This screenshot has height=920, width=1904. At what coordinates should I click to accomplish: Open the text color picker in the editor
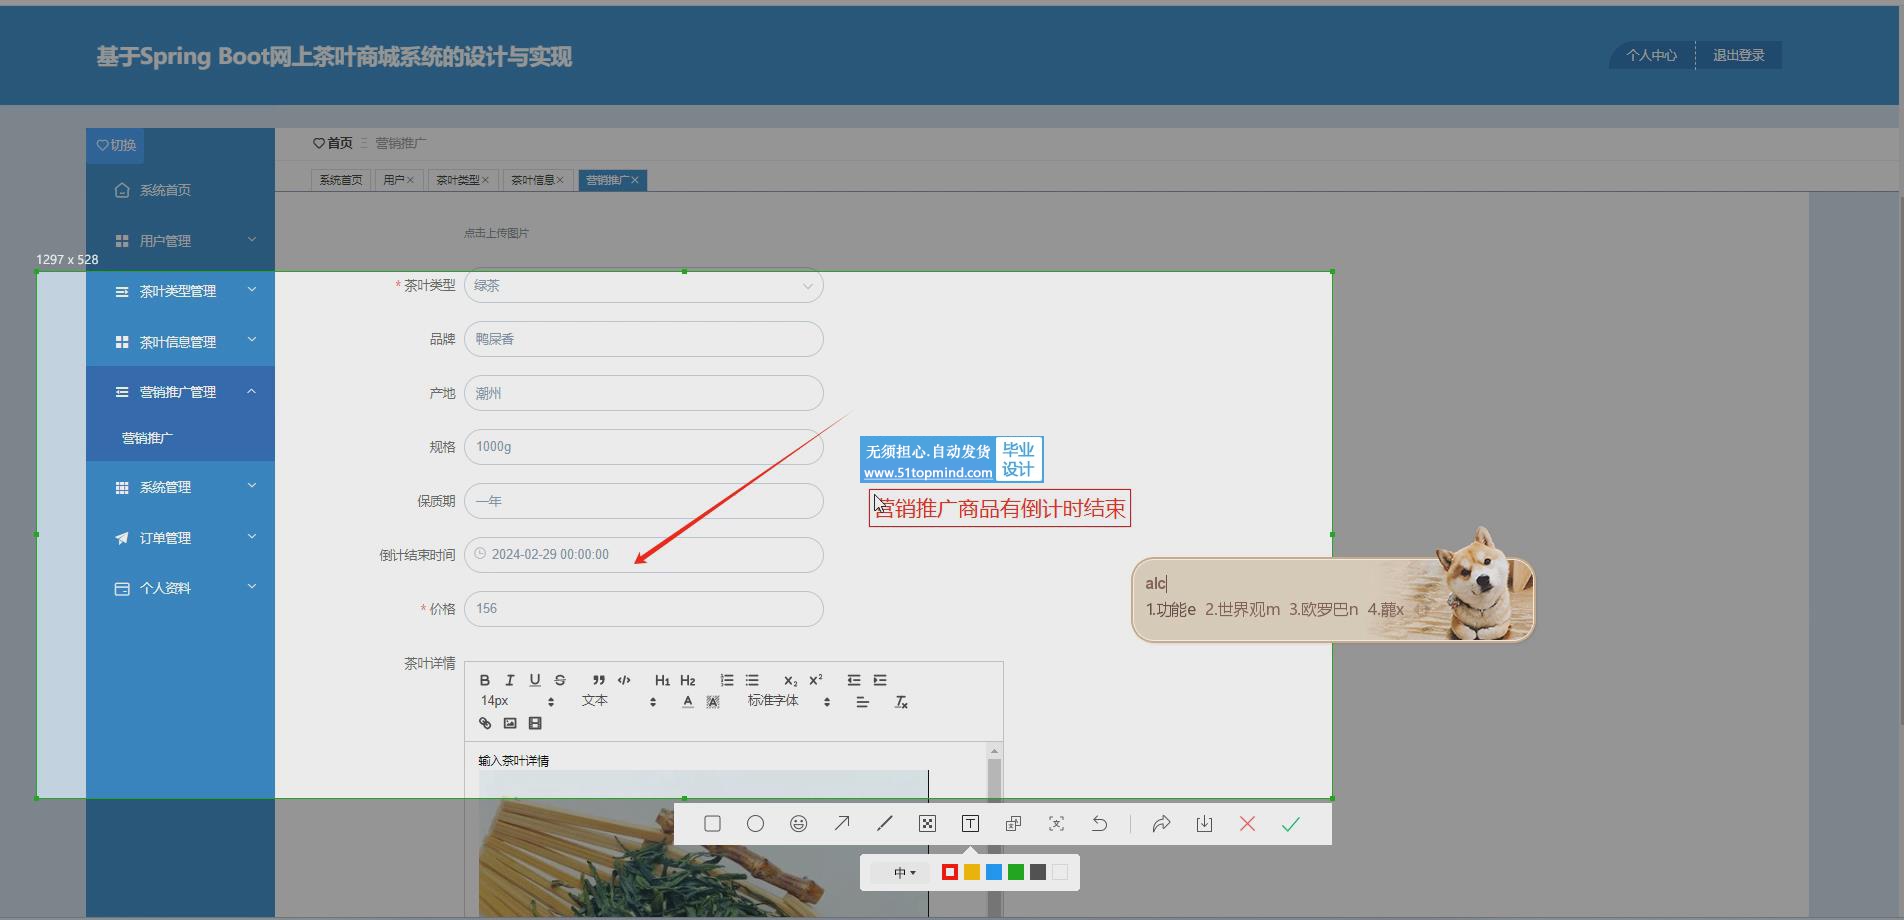688,702
